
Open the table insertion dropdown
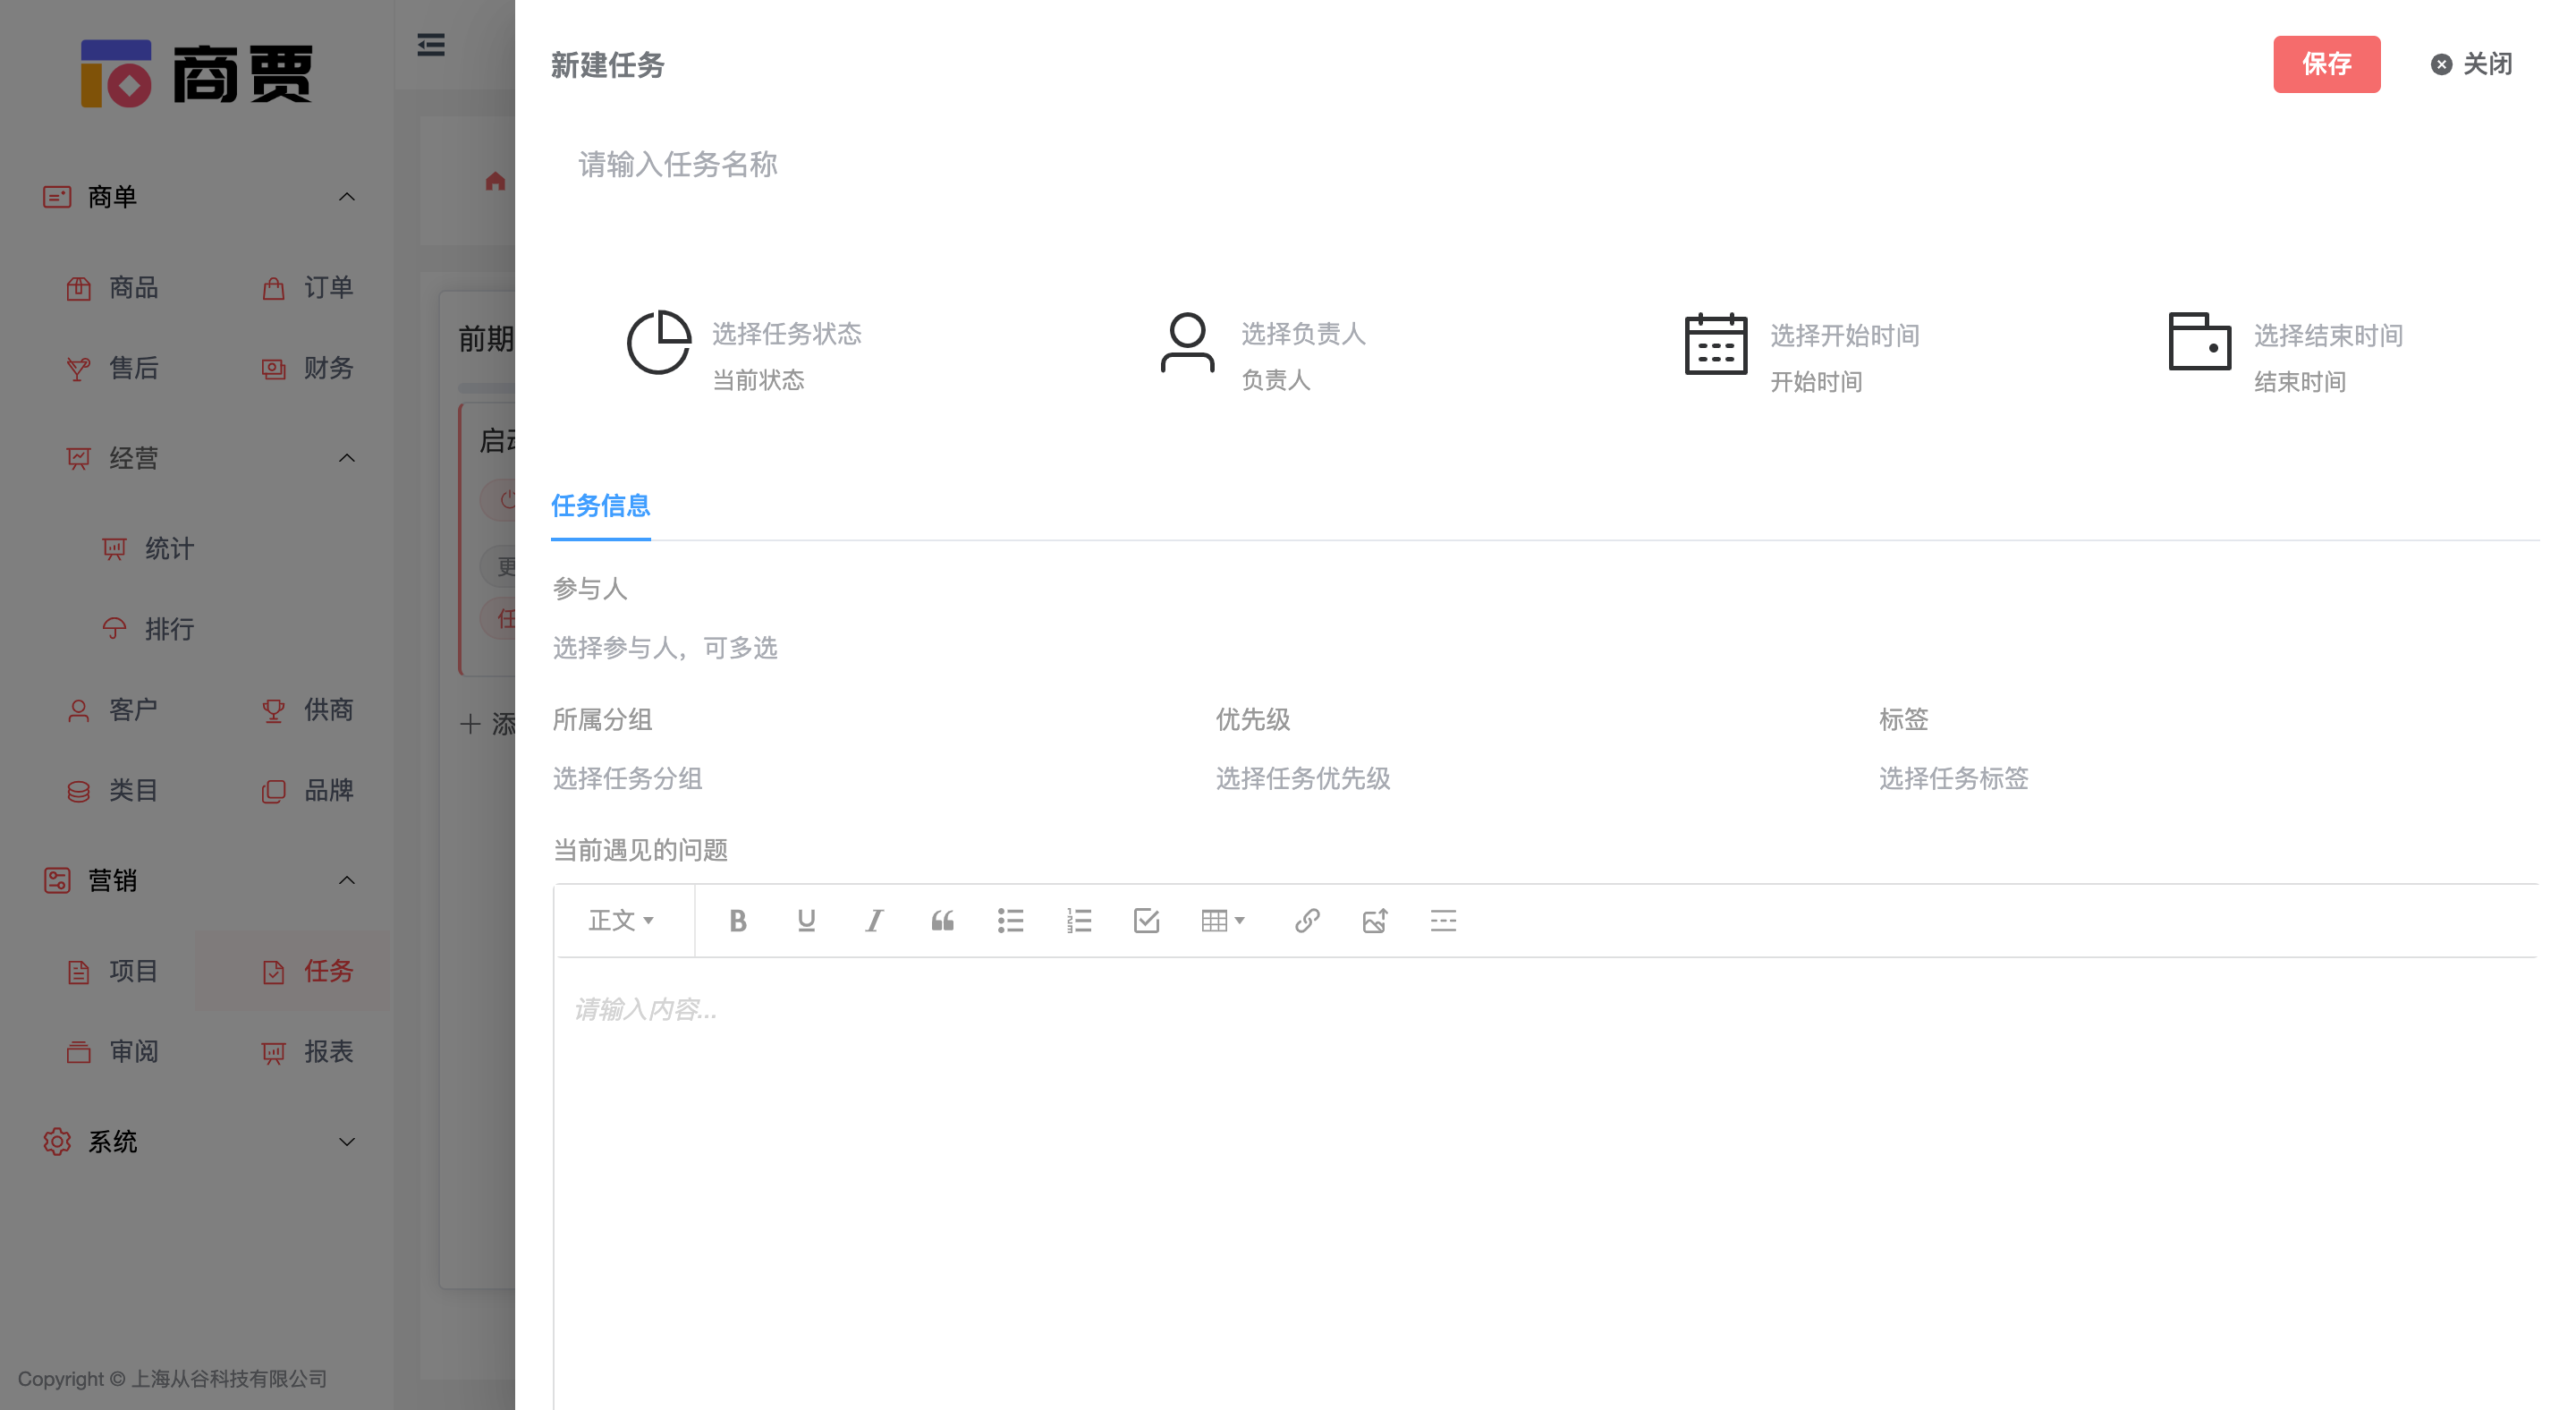(1222, 920)
